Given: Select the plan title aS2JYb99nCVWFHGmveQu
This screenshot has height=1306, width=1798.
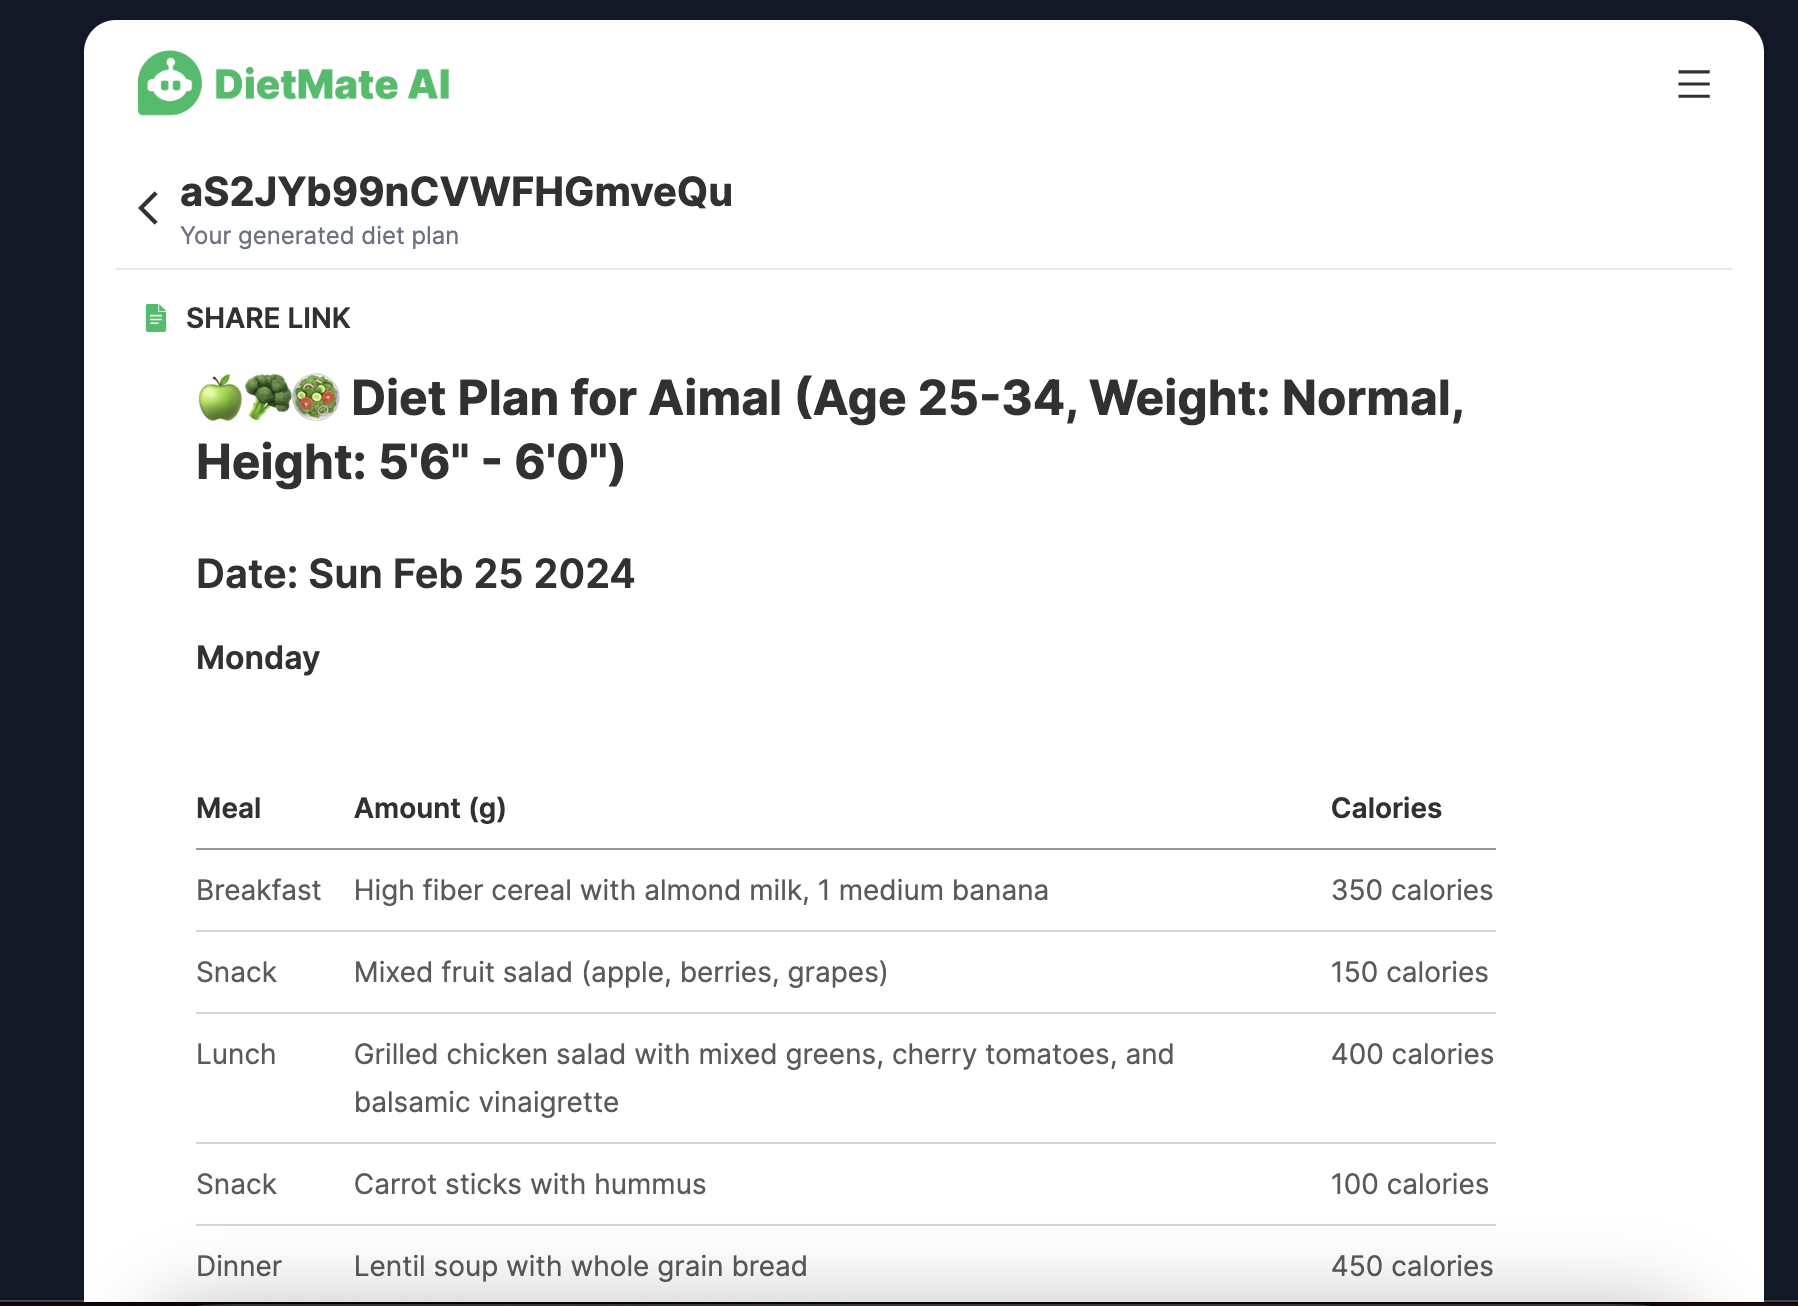Looking at the screenshot, I should tap(456, 192).
